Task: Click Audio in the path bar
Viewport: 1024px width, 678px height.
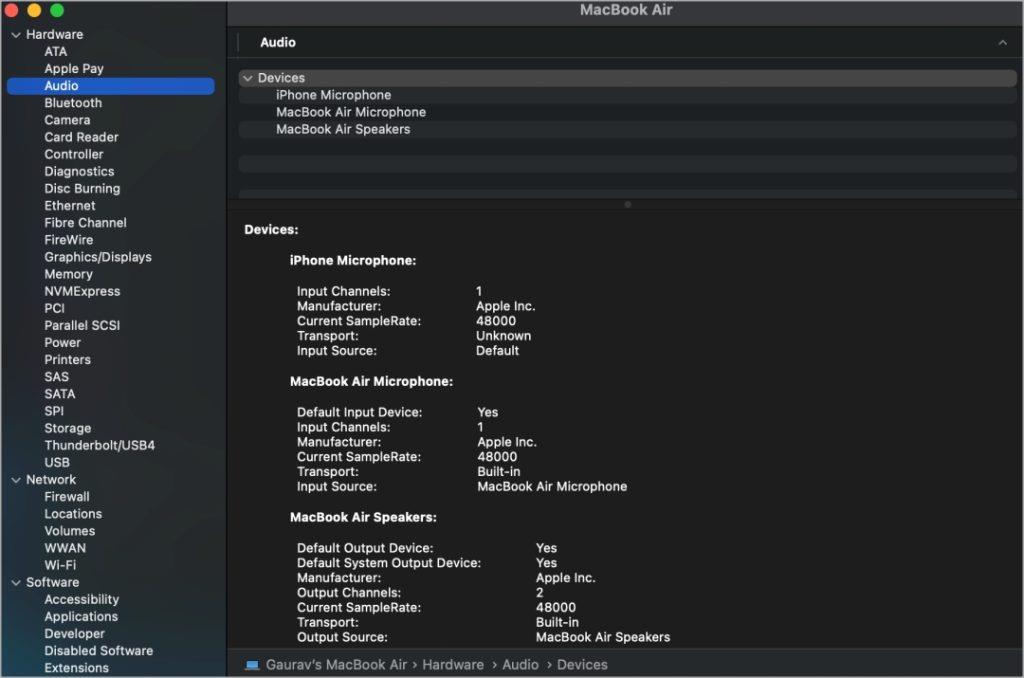Action: [x=520, y=665]
